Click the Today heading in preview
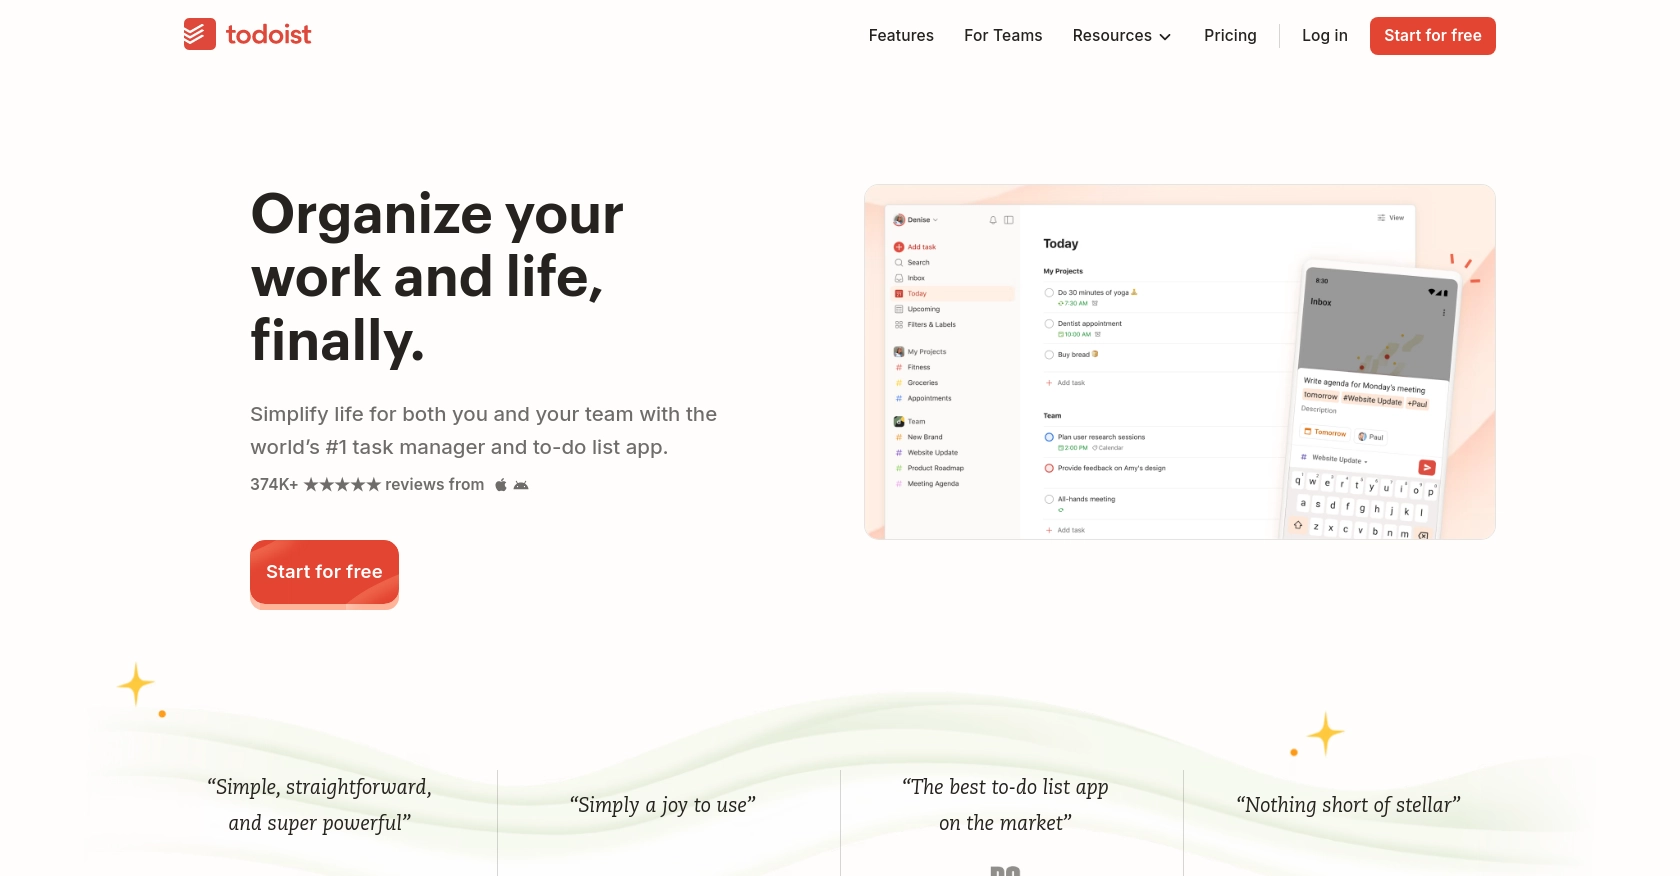This screenshot has height=876, width=1680. 1061,244
